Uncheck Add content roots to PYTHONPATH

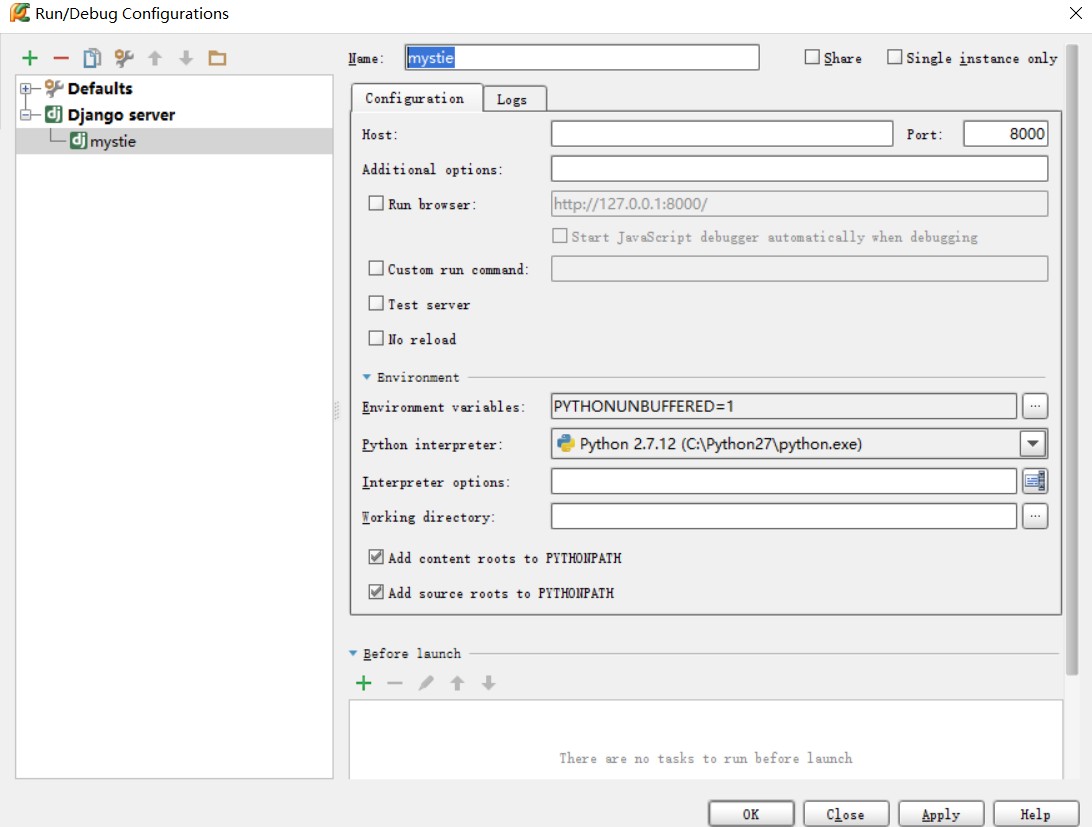[x=376, y=557]
